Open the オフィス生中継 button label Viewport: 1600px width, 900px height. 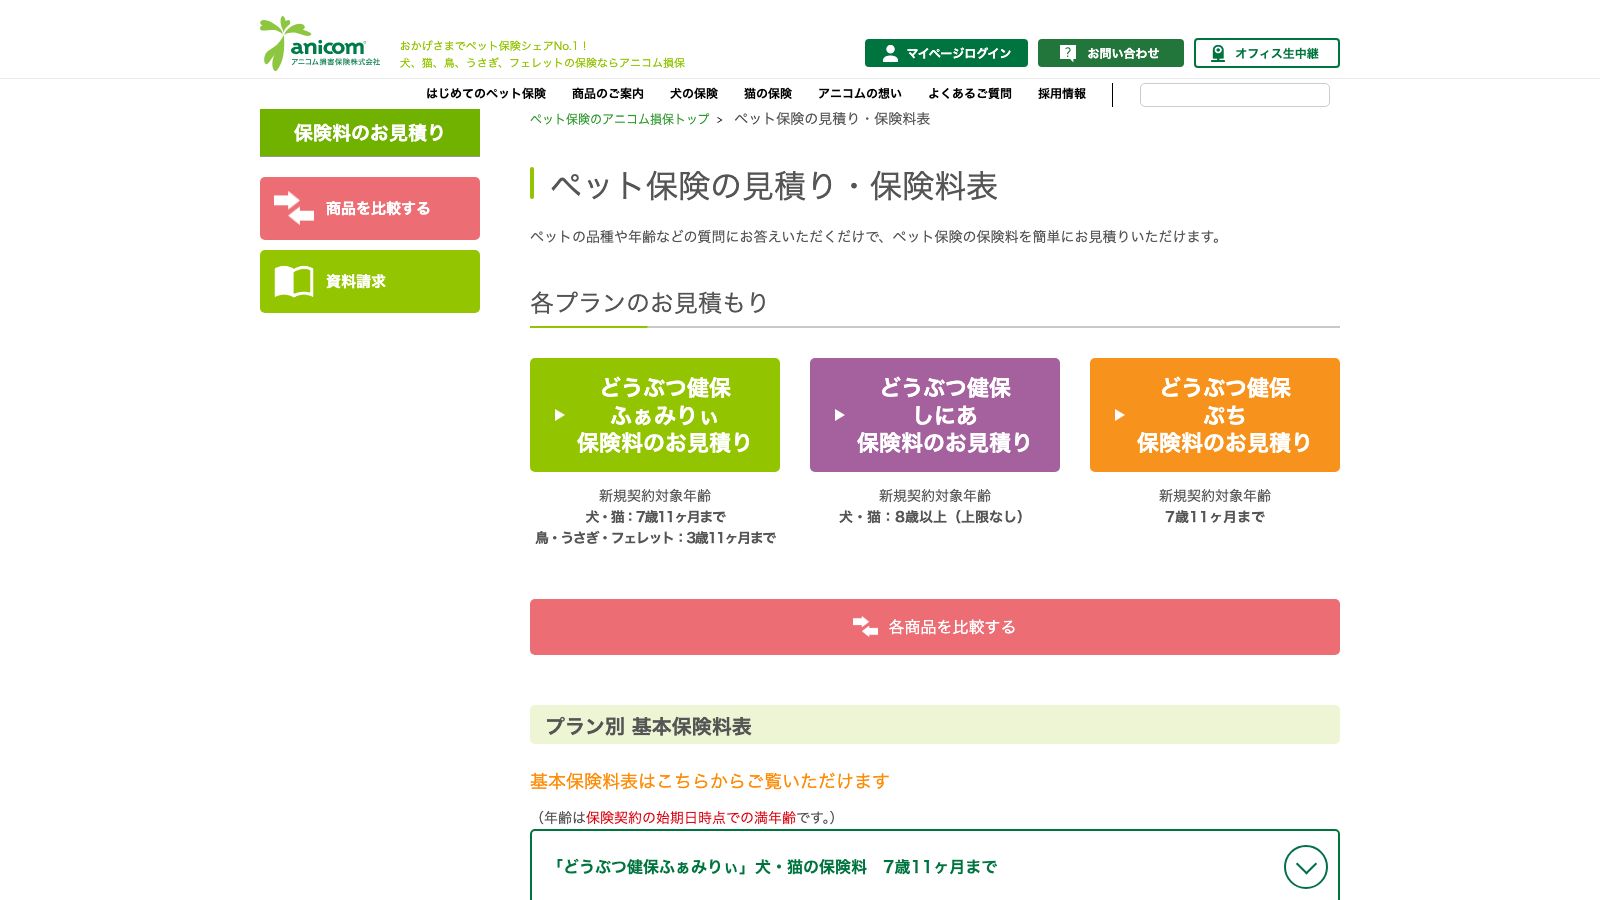pos(1277,54)
